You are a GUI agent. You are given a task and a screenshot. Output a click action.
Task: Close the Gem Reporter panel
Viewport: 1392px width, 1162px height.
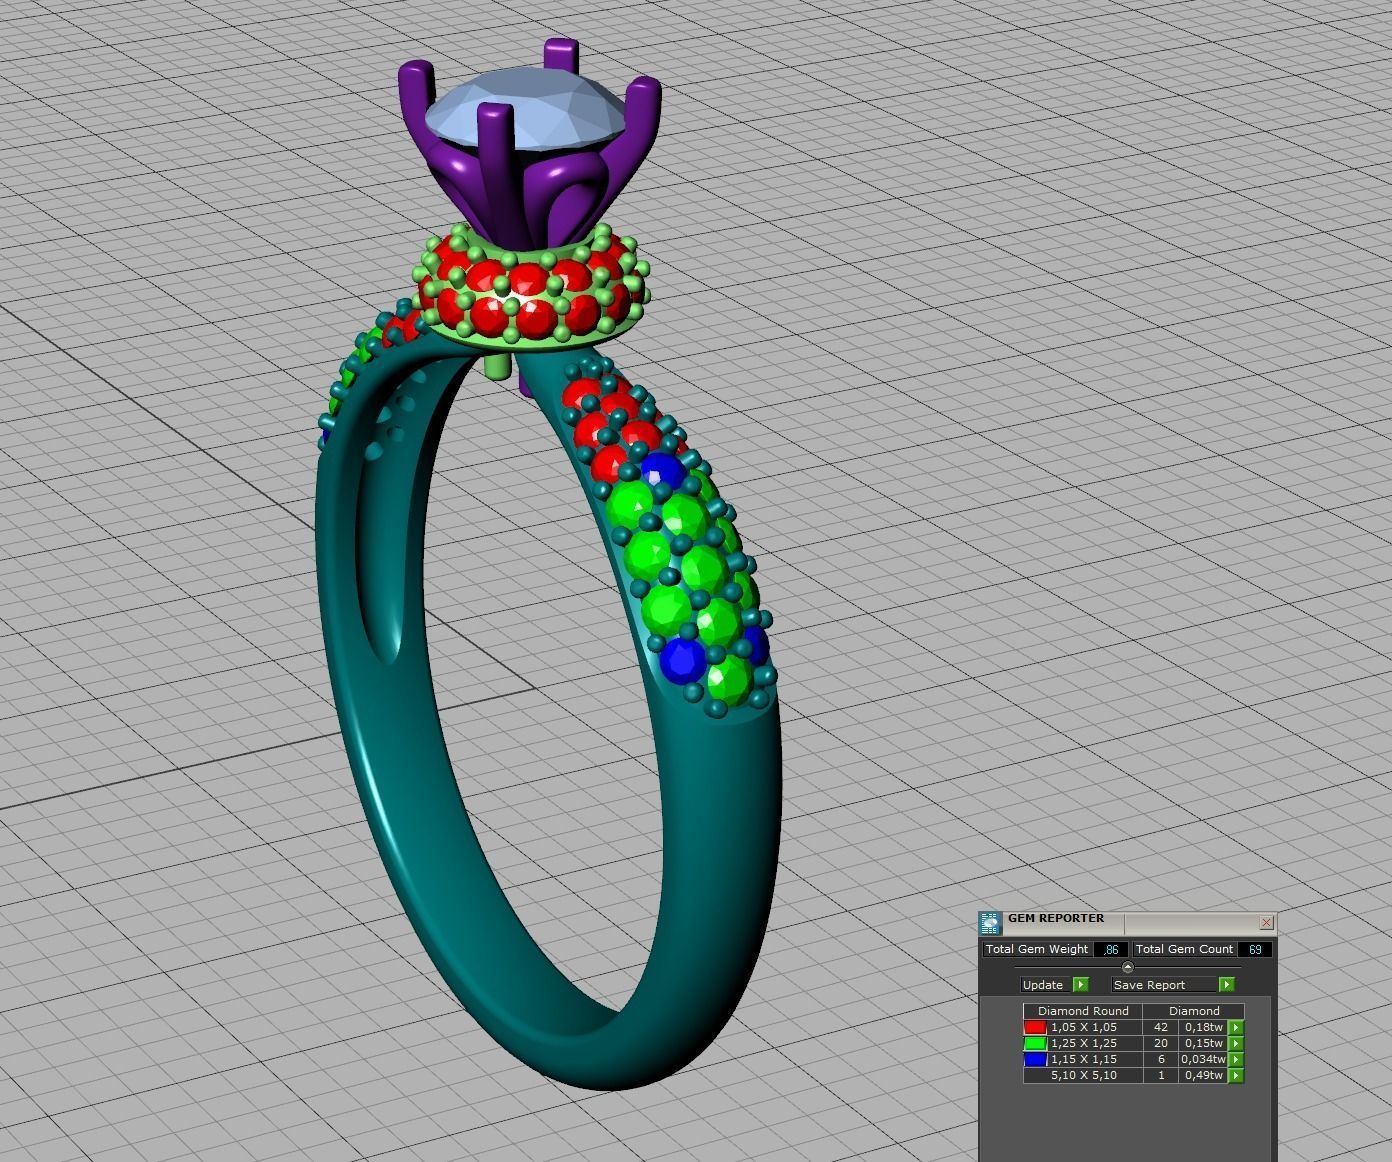1266,922
